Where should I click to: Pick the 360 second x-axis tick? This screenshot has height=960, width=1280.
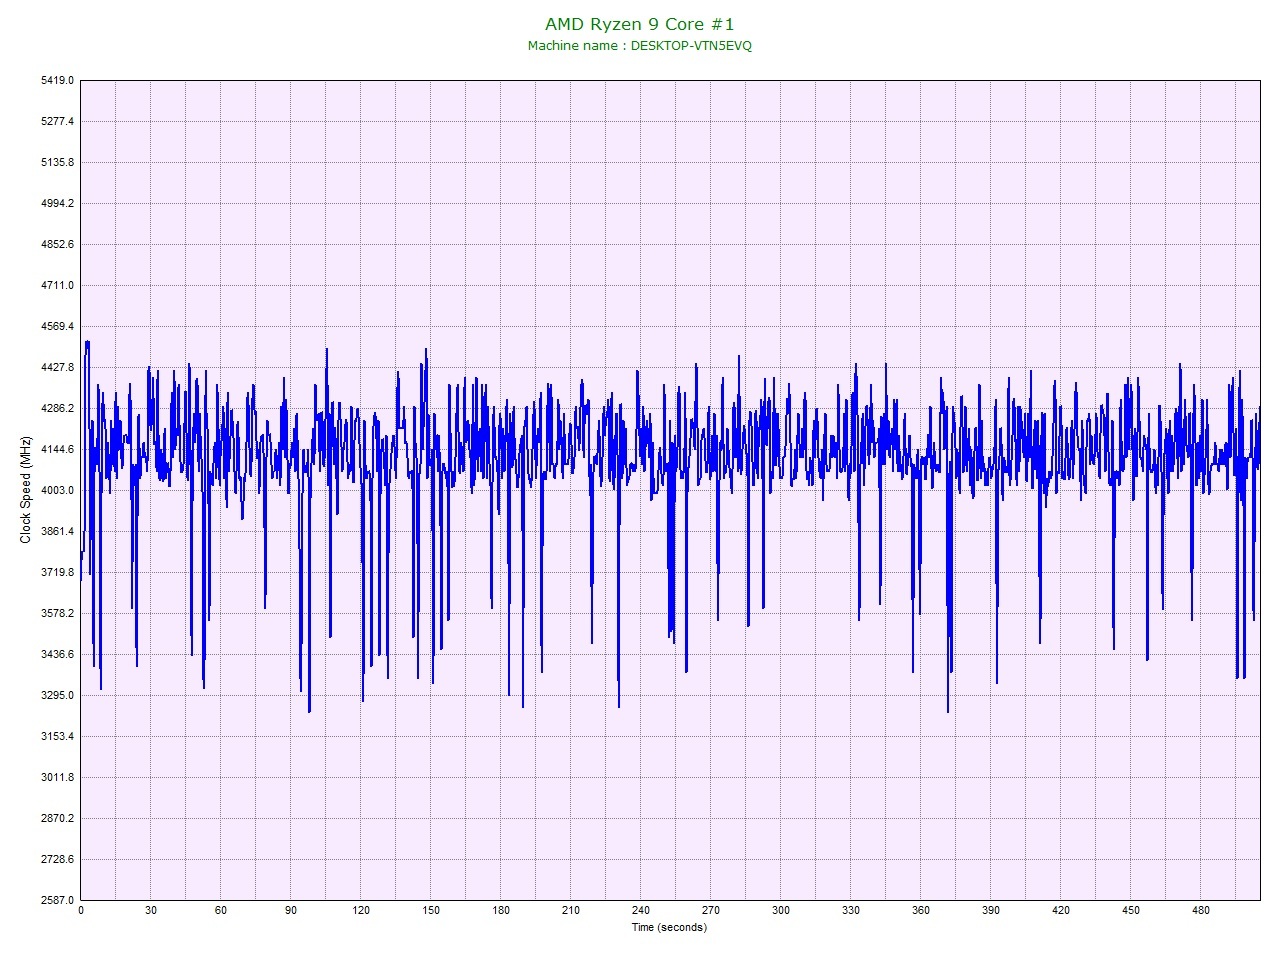coord(921,911)
